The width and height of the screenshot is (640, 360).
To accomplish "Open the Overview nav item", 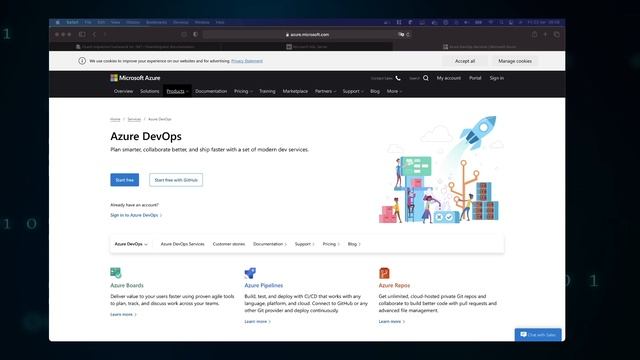I will [123, 91].
